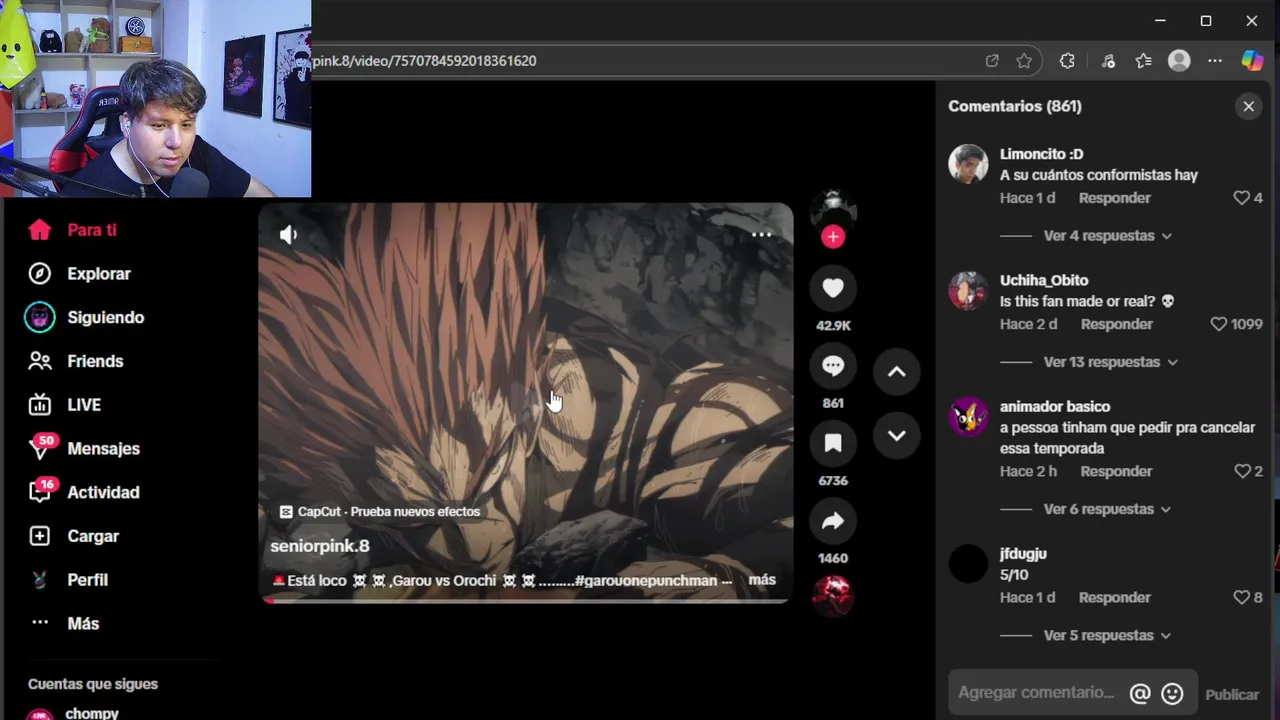Expand description with the más link
Viewport: 1280px width, 720px height.
[762, 580]
